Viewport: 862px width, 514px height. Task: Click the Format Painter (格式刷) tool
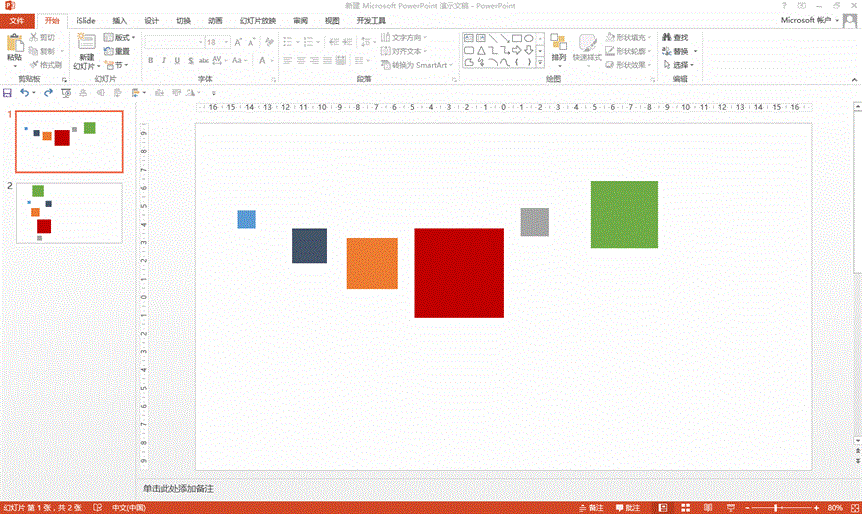pyautogui.click(x=46, y=64)
